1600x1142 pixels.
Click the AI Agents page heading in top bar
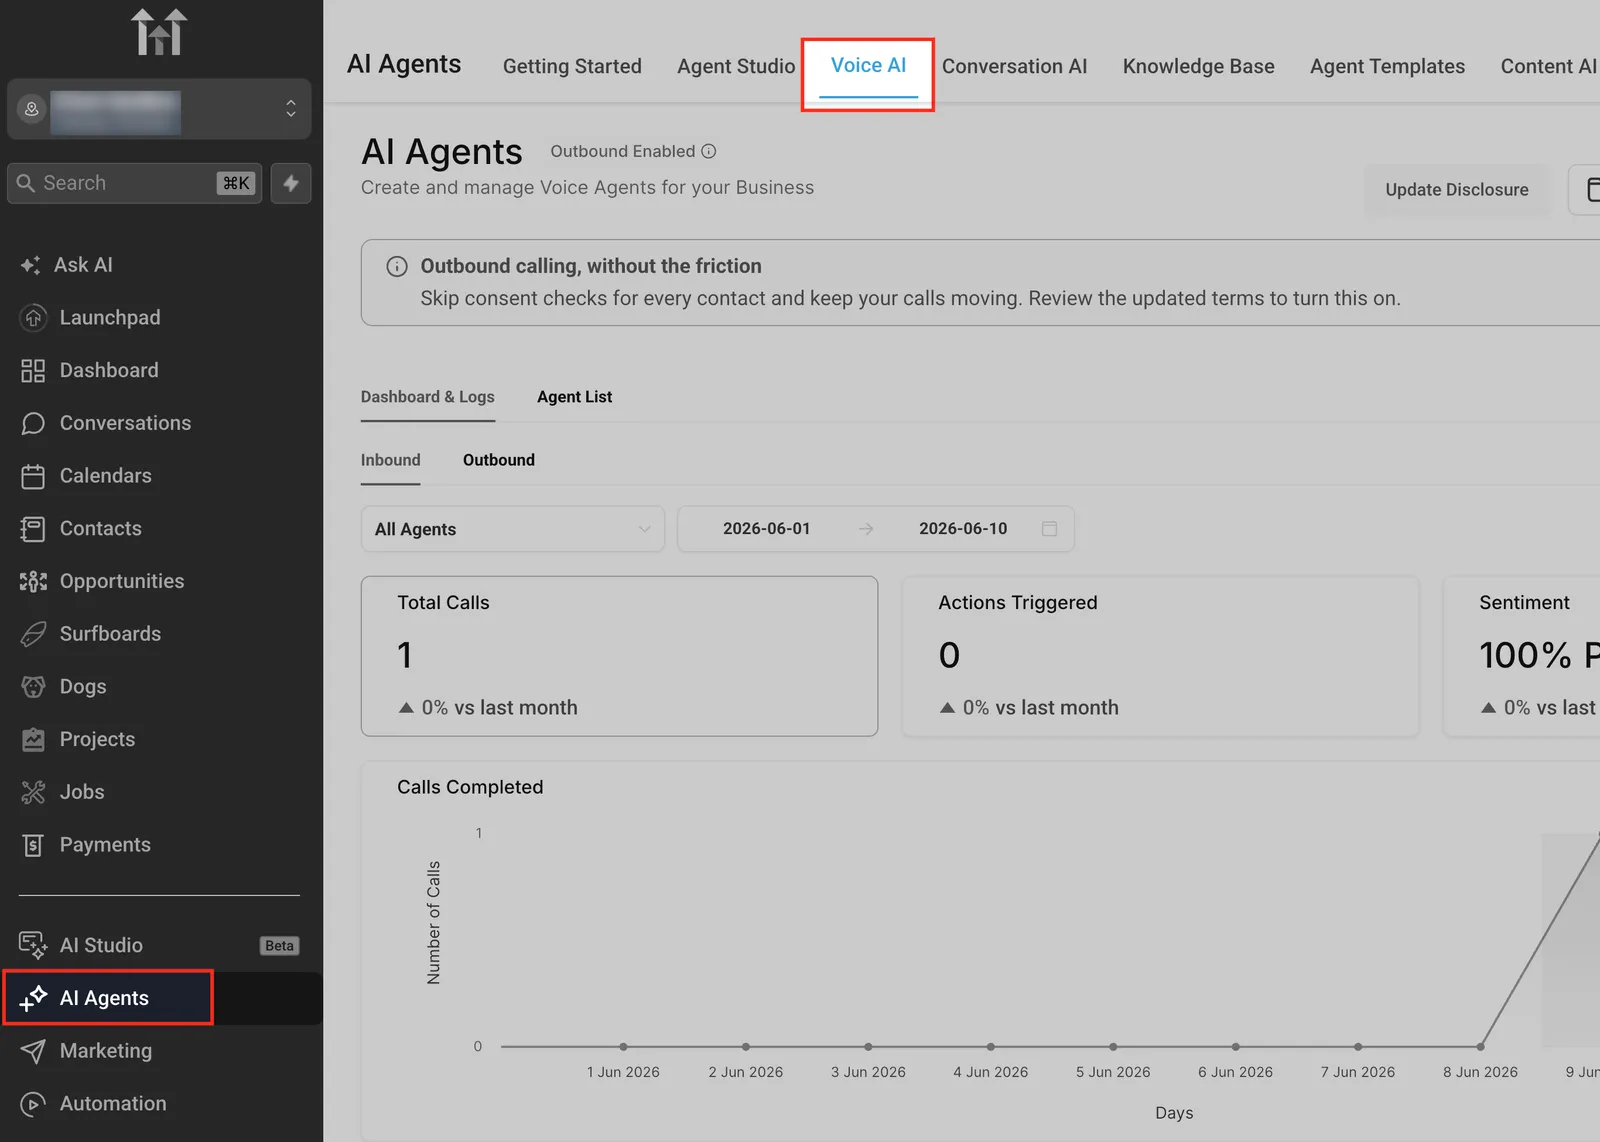(404, 64)
